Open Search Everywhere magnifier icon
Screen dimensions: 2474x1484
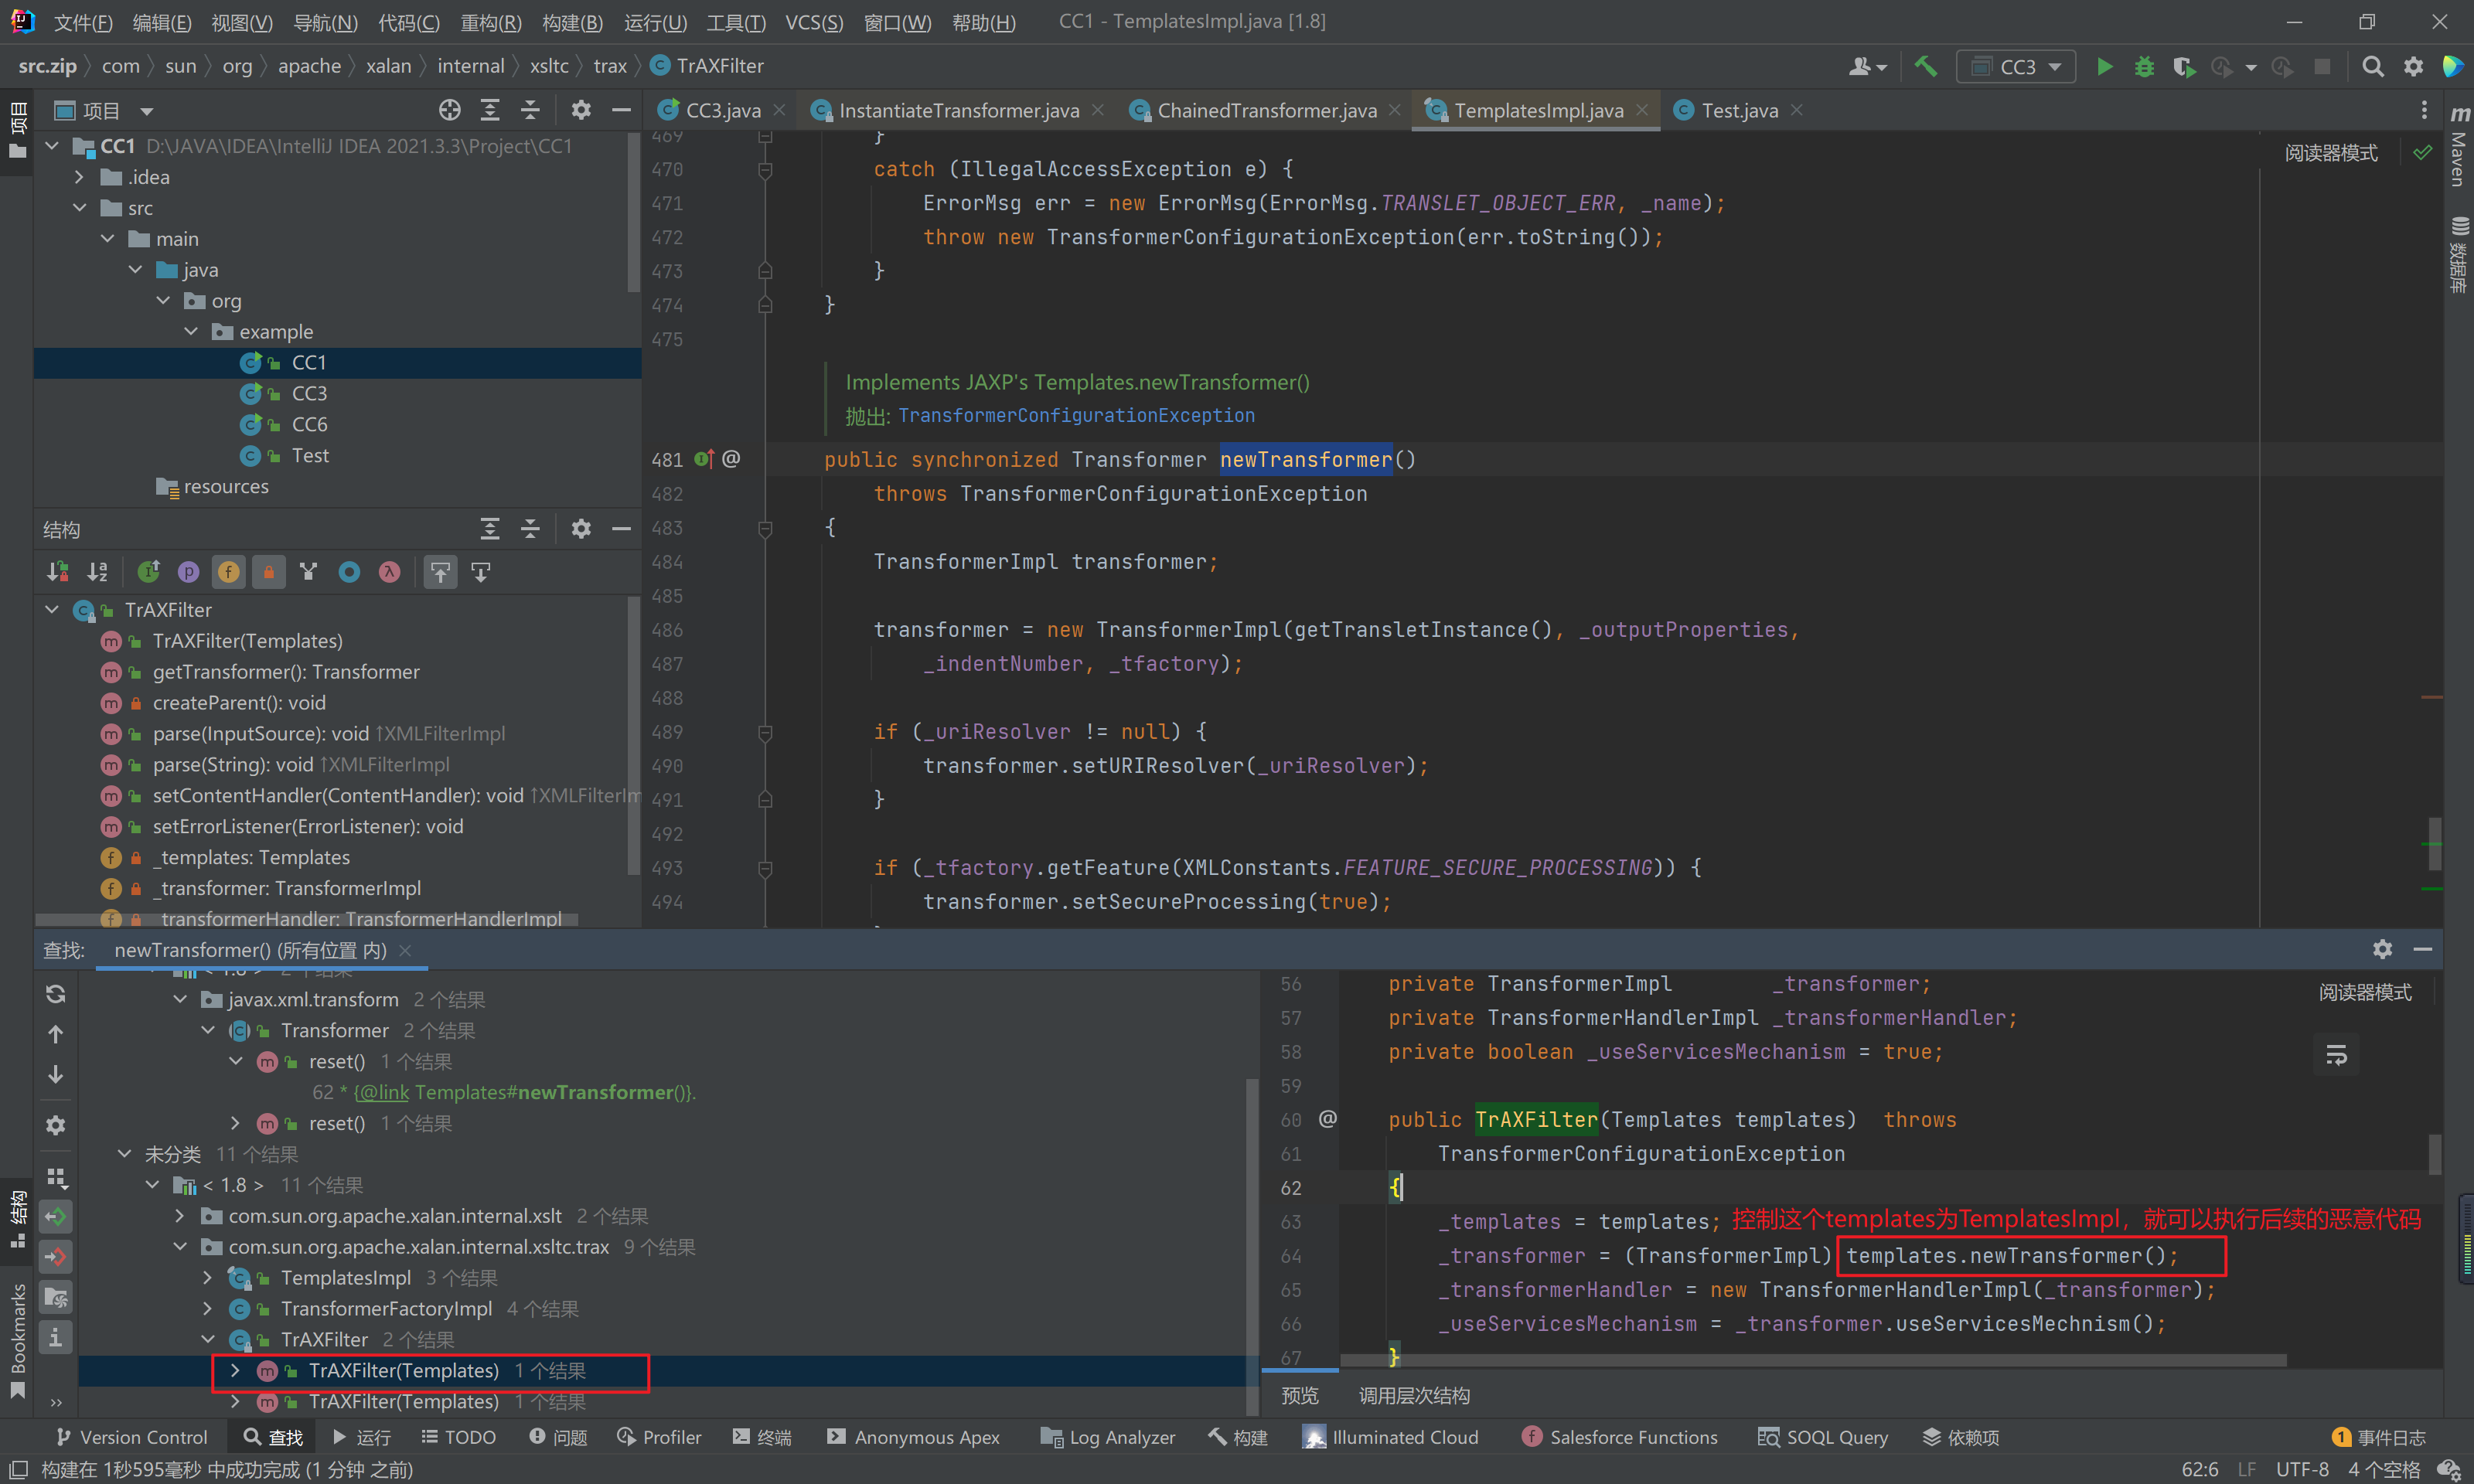point(2372,67)
